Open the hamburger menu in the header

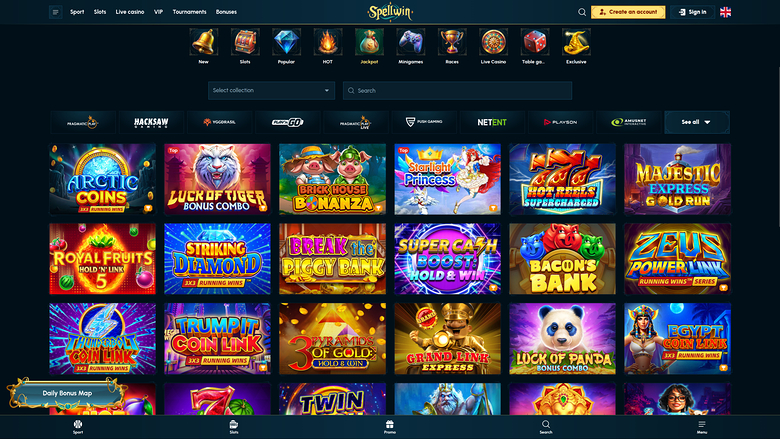(x=56, y=12)
